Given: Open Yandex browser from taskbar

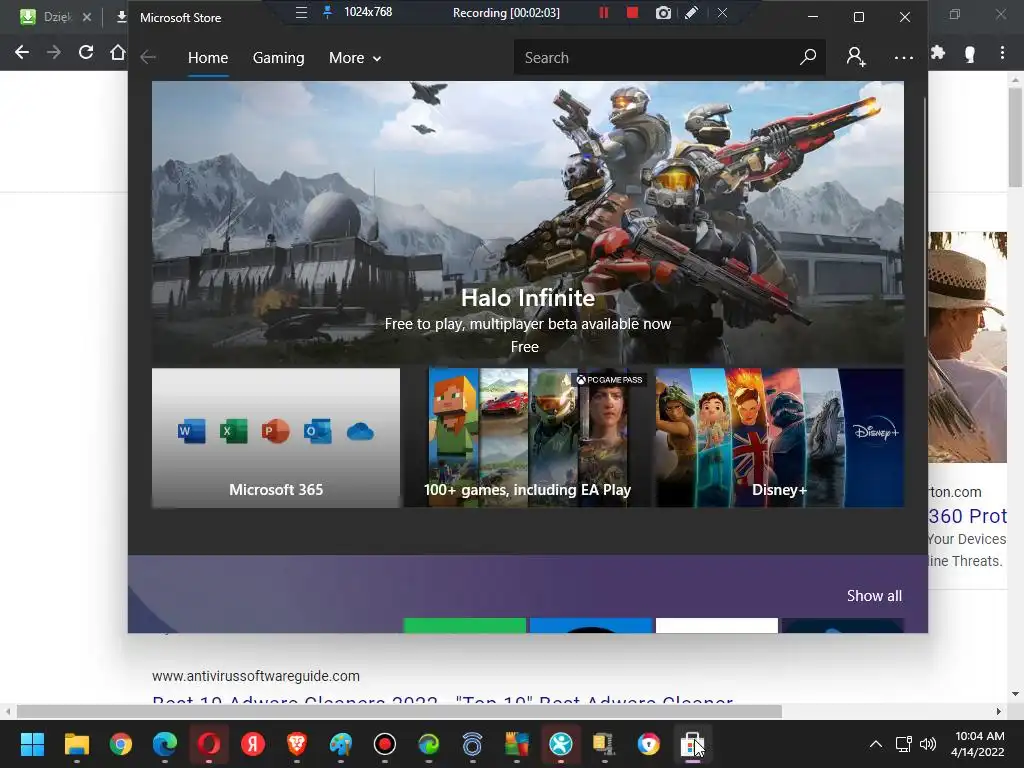Looking at the screenshot, I should point(253,744).
